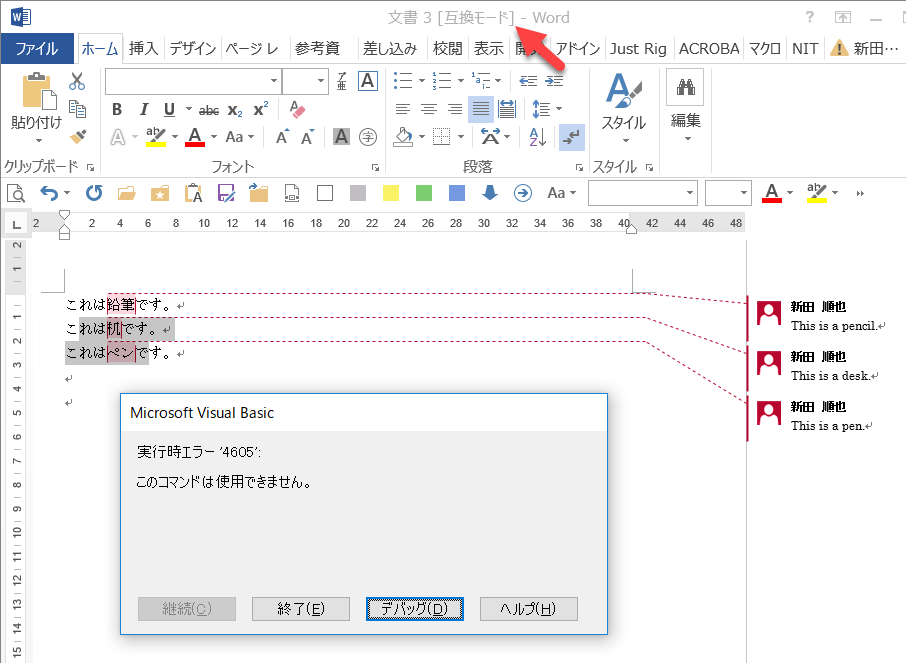Click the blue down arrow toolbar icon
The image size is (906, 663).
click(x=490, y=193)
